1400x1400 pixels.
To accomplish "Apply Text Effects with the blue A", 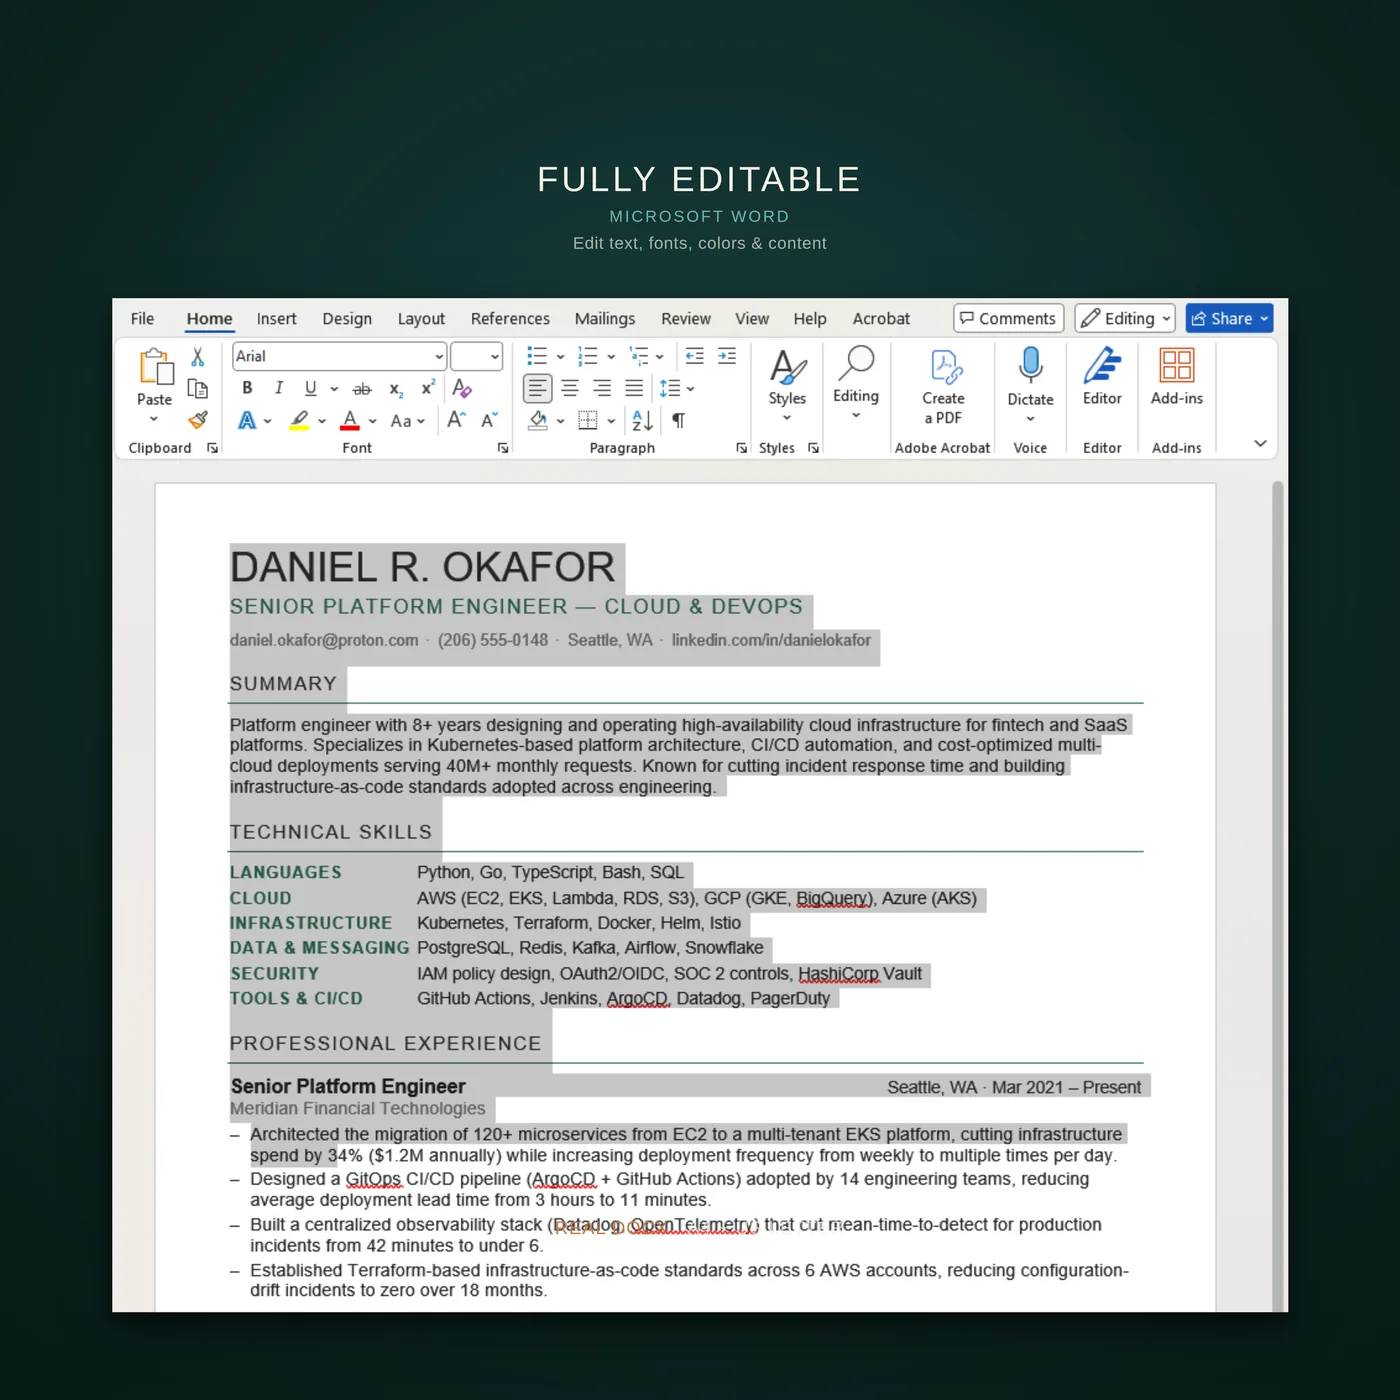I will pos(247,421).
